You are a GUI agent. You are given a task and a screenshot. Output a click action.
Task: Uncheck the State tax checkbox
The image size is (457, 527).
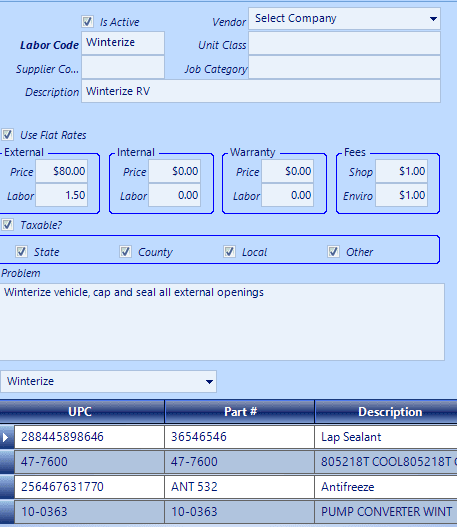tap(22, 252)
